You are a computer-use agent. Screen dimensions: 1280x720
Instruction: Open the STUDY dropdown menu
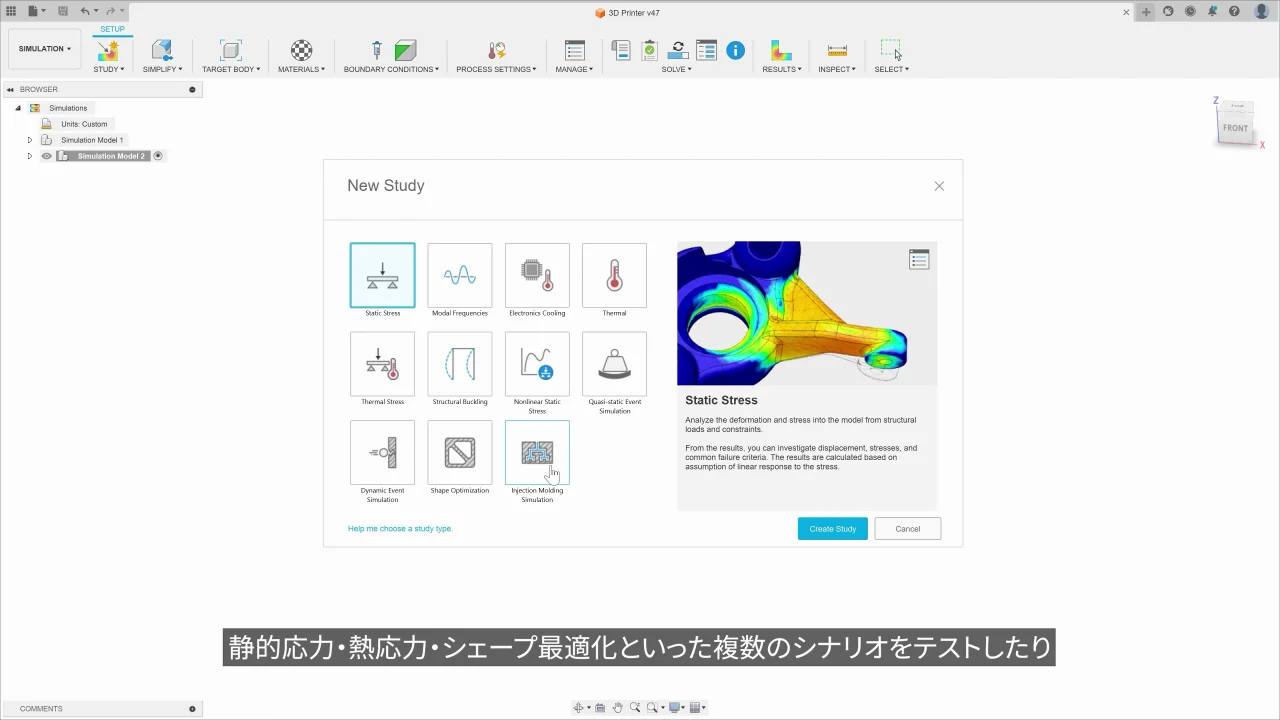pos(109,69)
